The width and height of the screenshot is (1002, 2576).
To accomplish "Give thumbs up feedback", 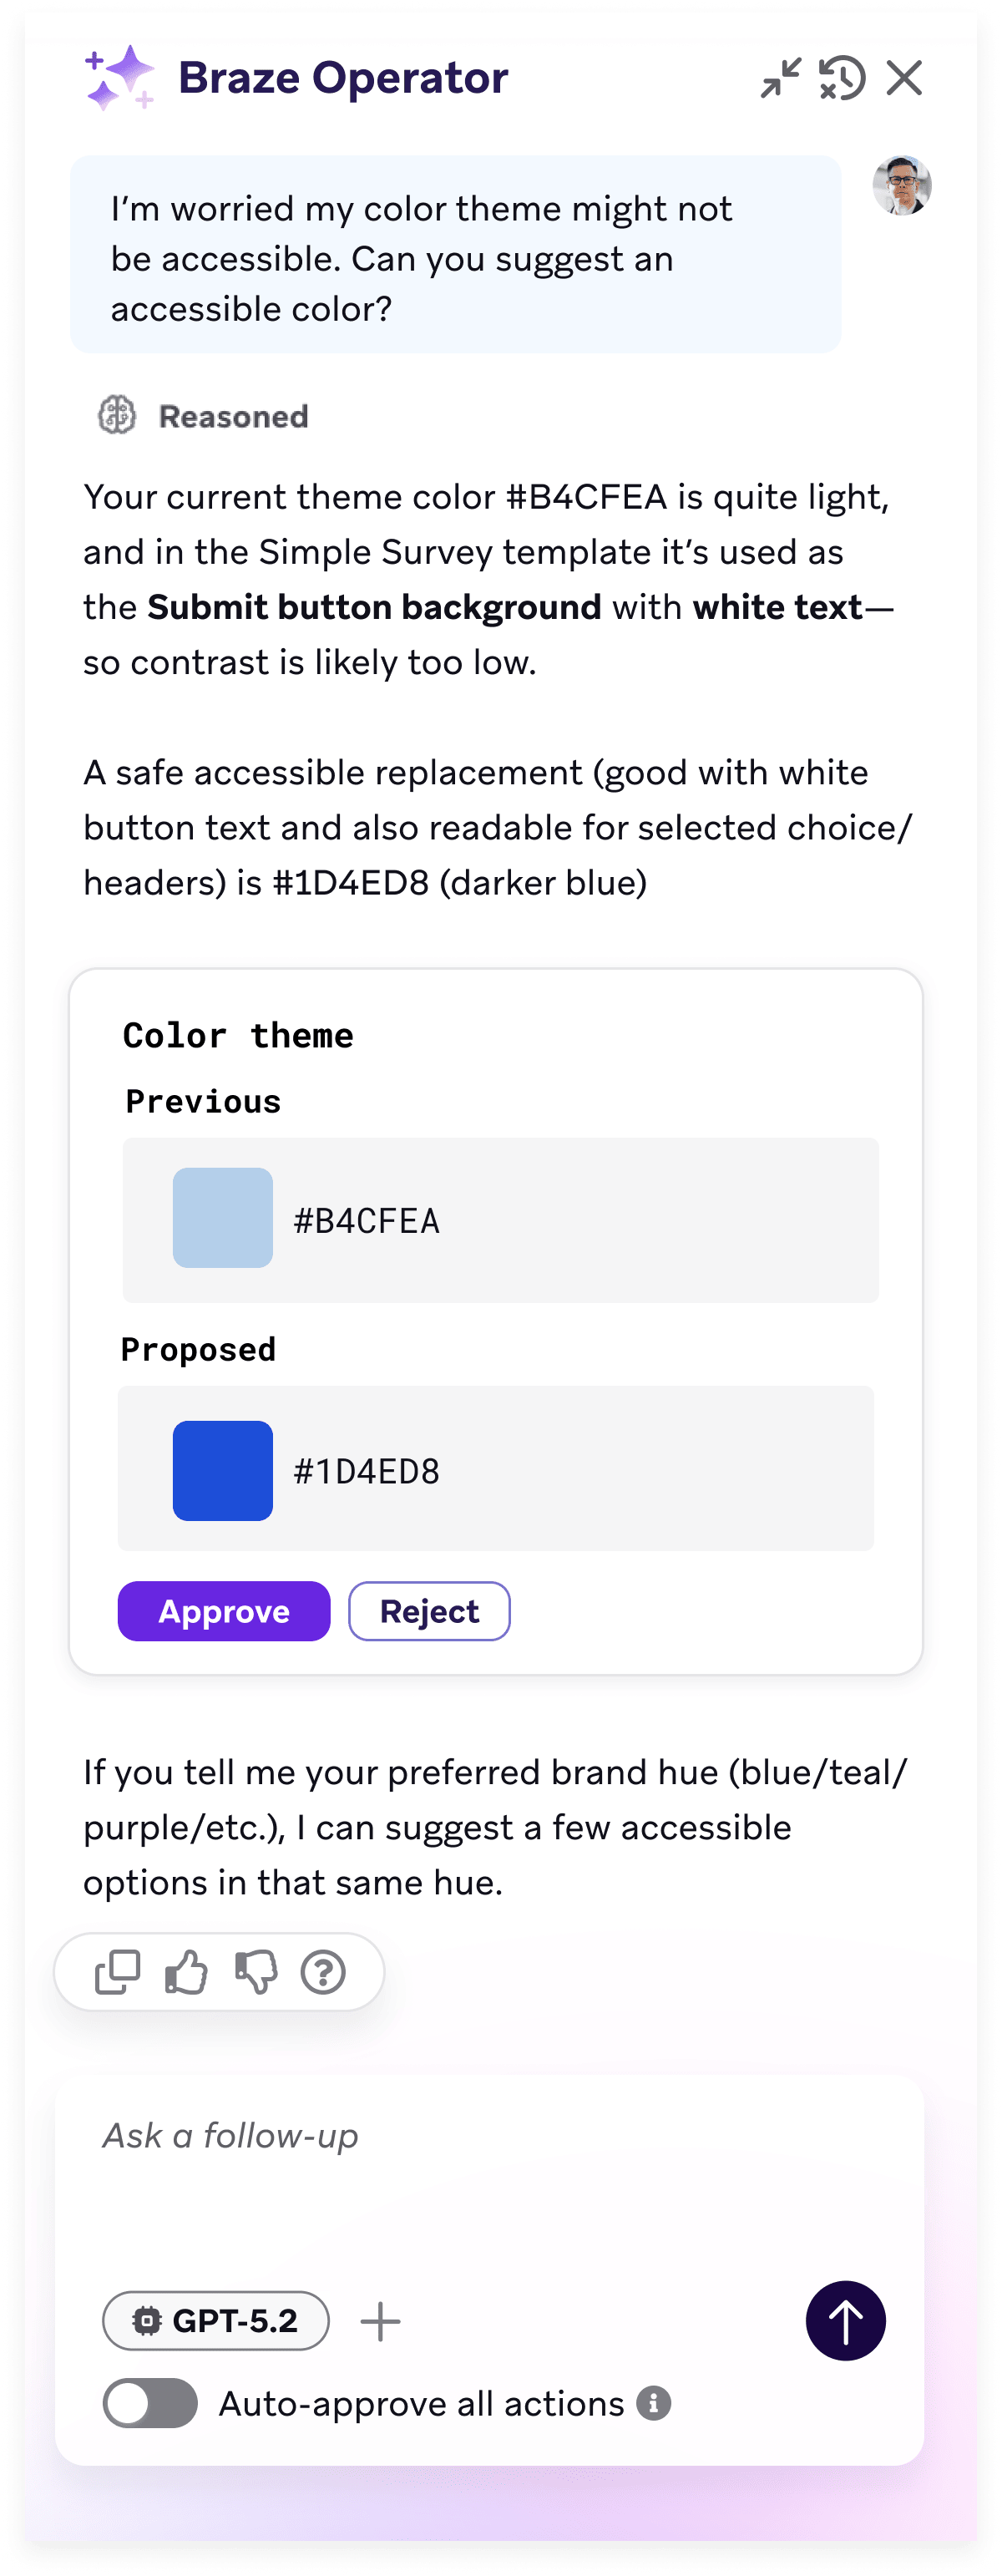I will (x=185, y=1971).
